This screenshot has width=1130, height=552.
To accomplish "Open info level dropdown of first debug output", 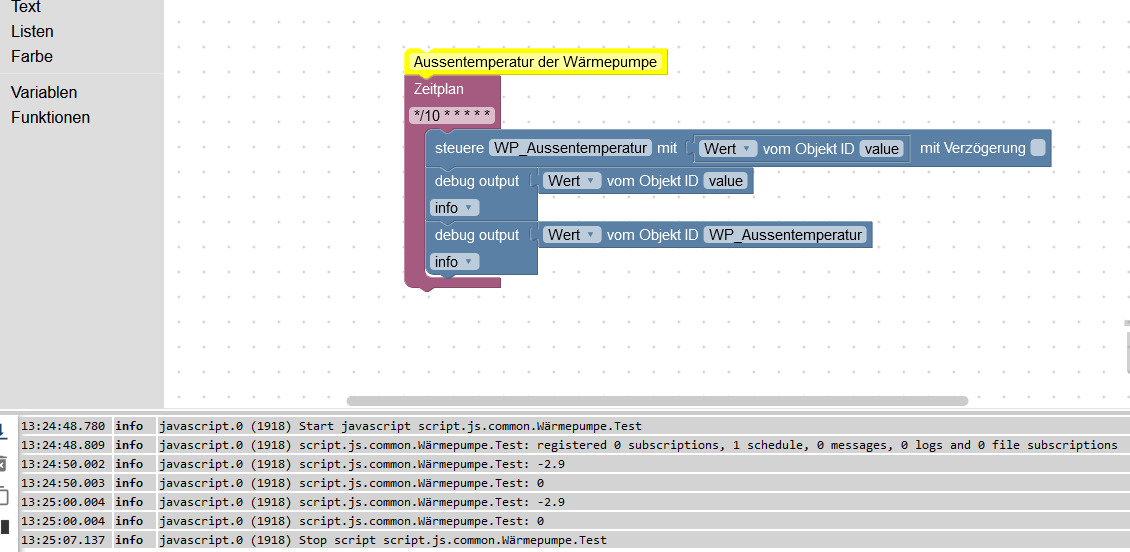I will (x=454, y=208).
